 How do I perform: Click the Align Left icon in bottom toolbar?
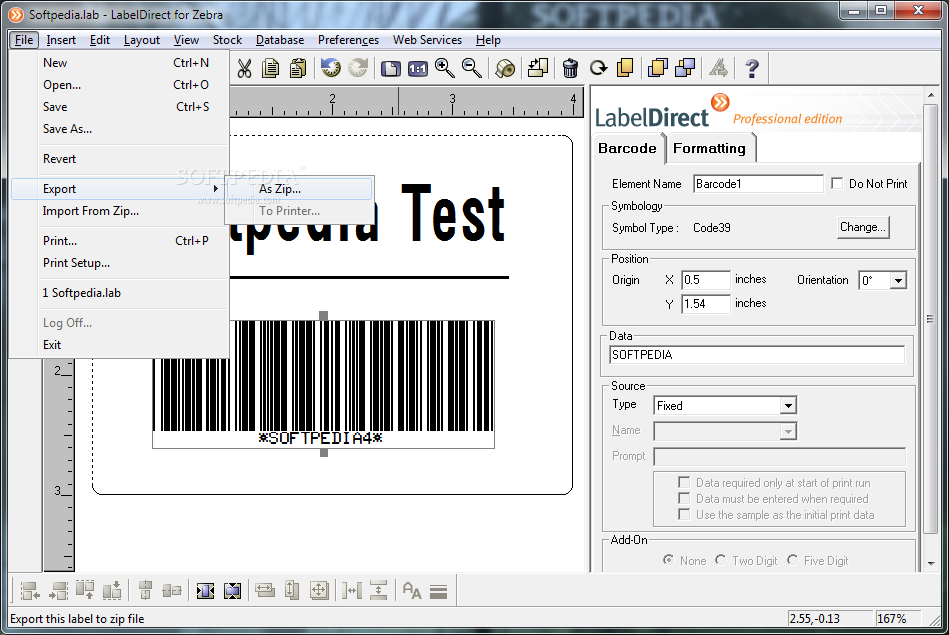30,590
